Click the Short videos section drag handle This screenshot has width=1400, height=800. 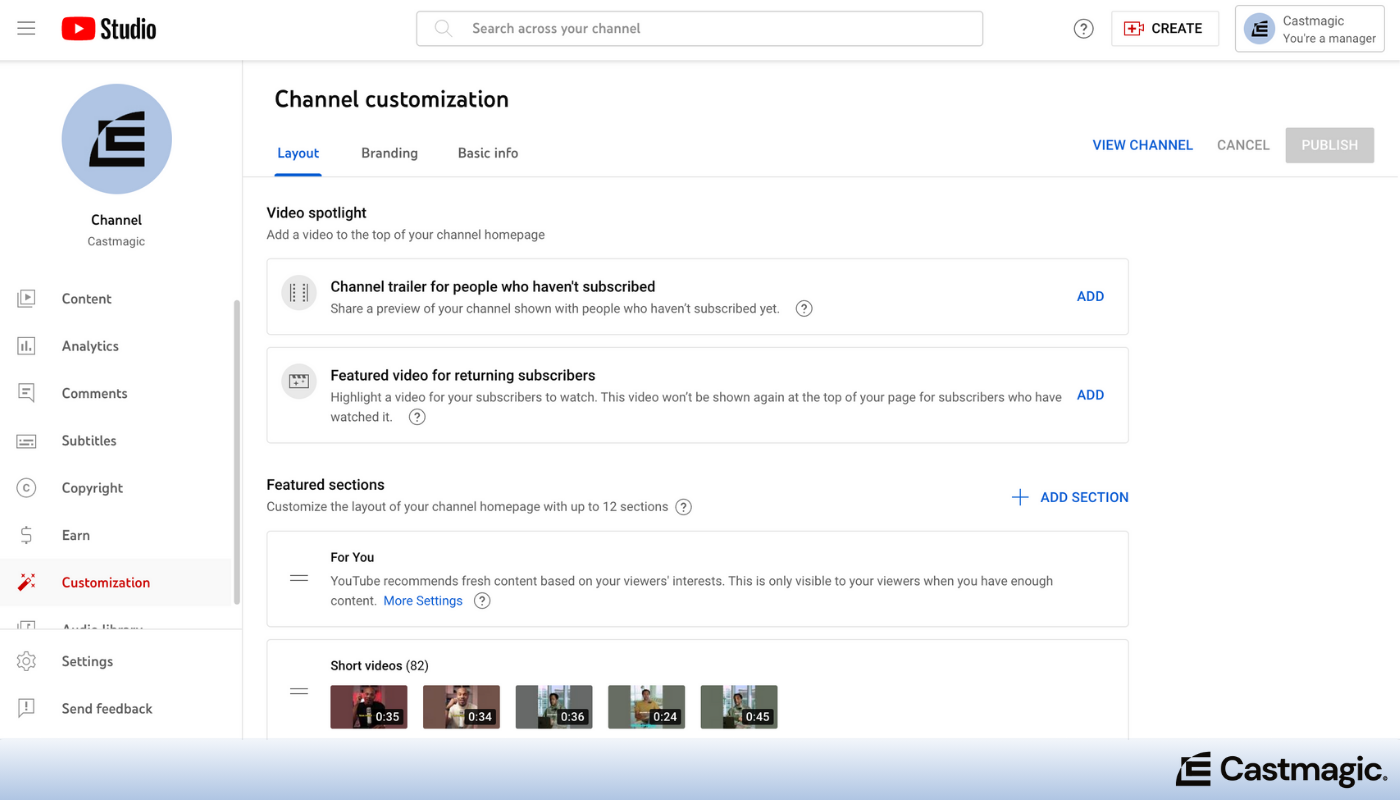[x=299, y=691]
